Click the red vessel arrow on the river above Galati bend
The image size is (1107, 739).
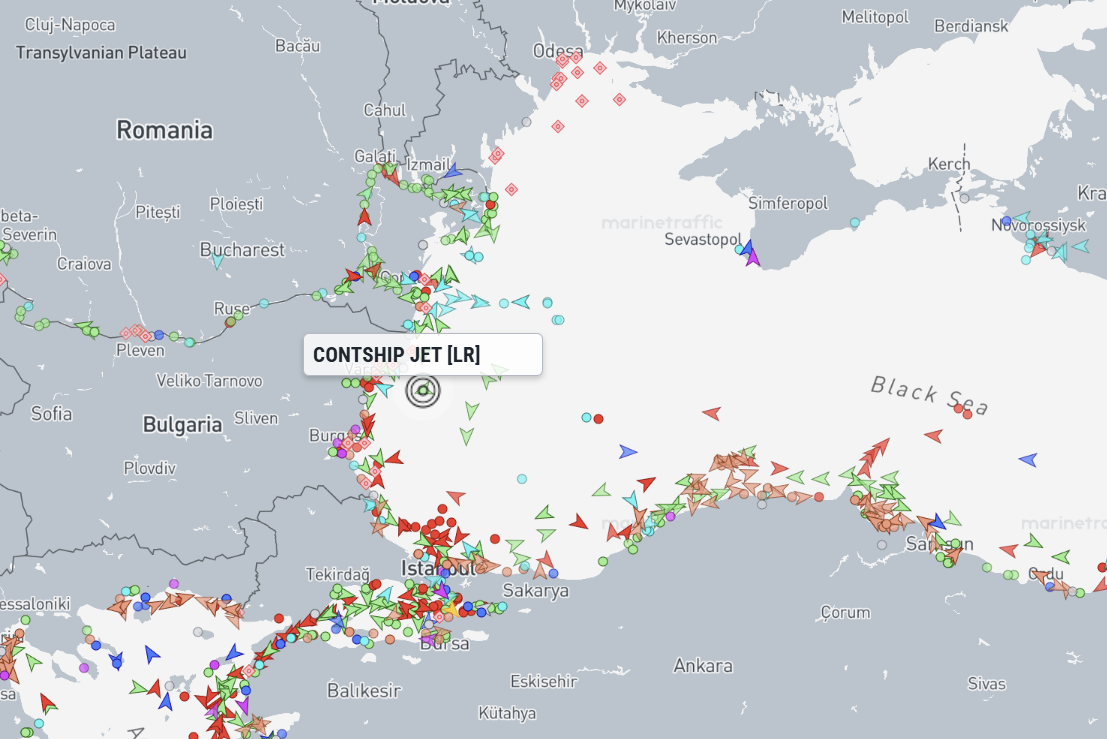pos(364,216)
